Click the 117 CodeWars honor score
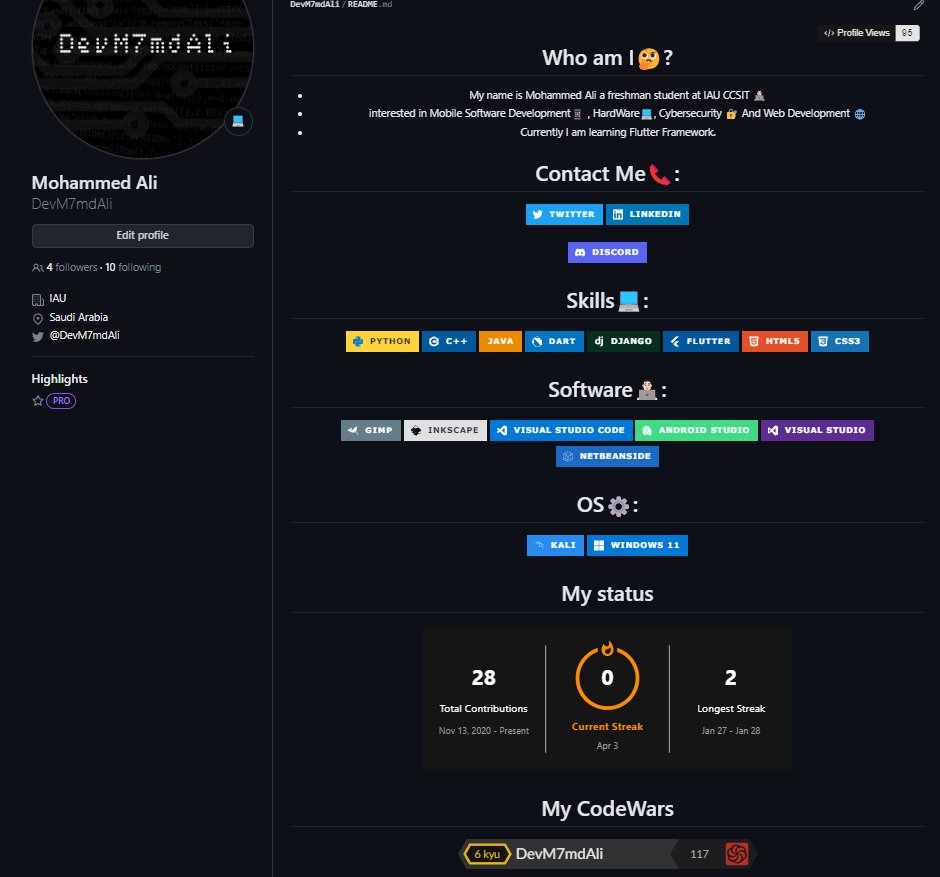The width and height of the screenshot is (940, 877). (699, 854)
